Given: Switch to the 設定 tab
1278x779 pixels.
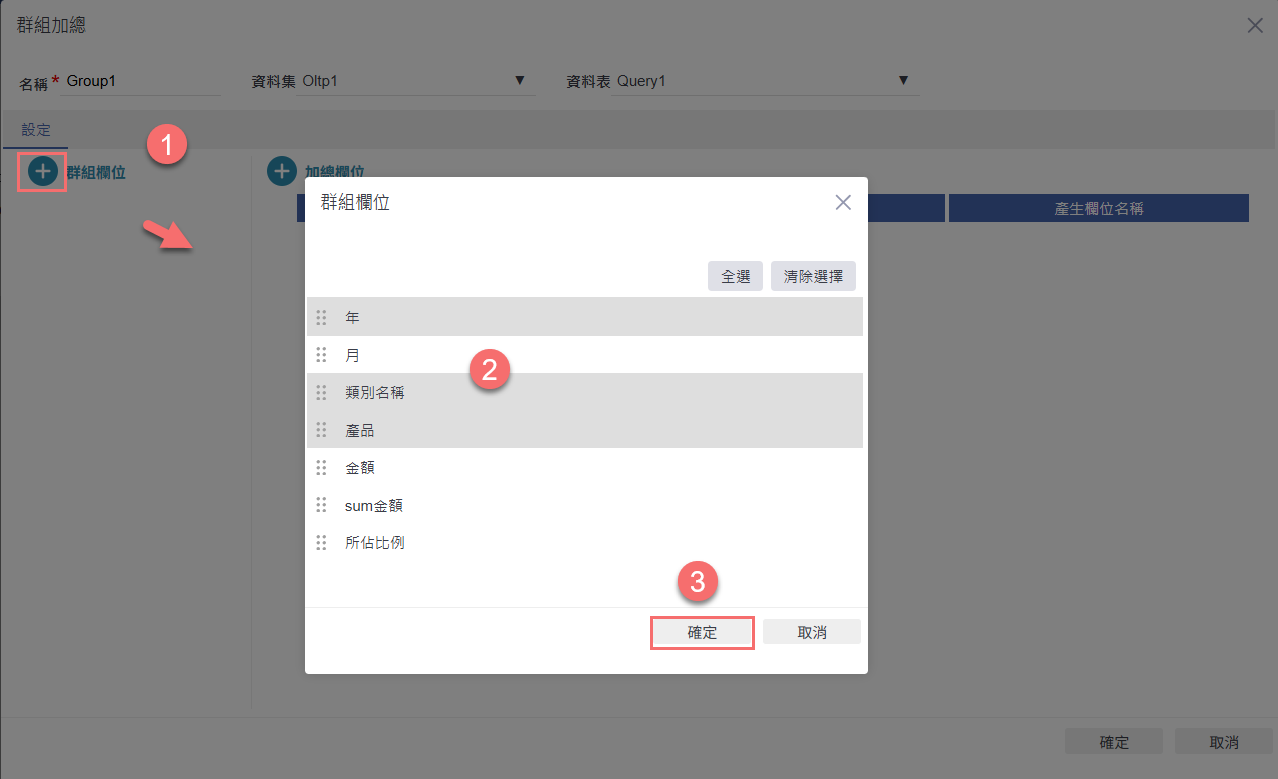Looking at the screenshot, I should [x=36, y=130].
